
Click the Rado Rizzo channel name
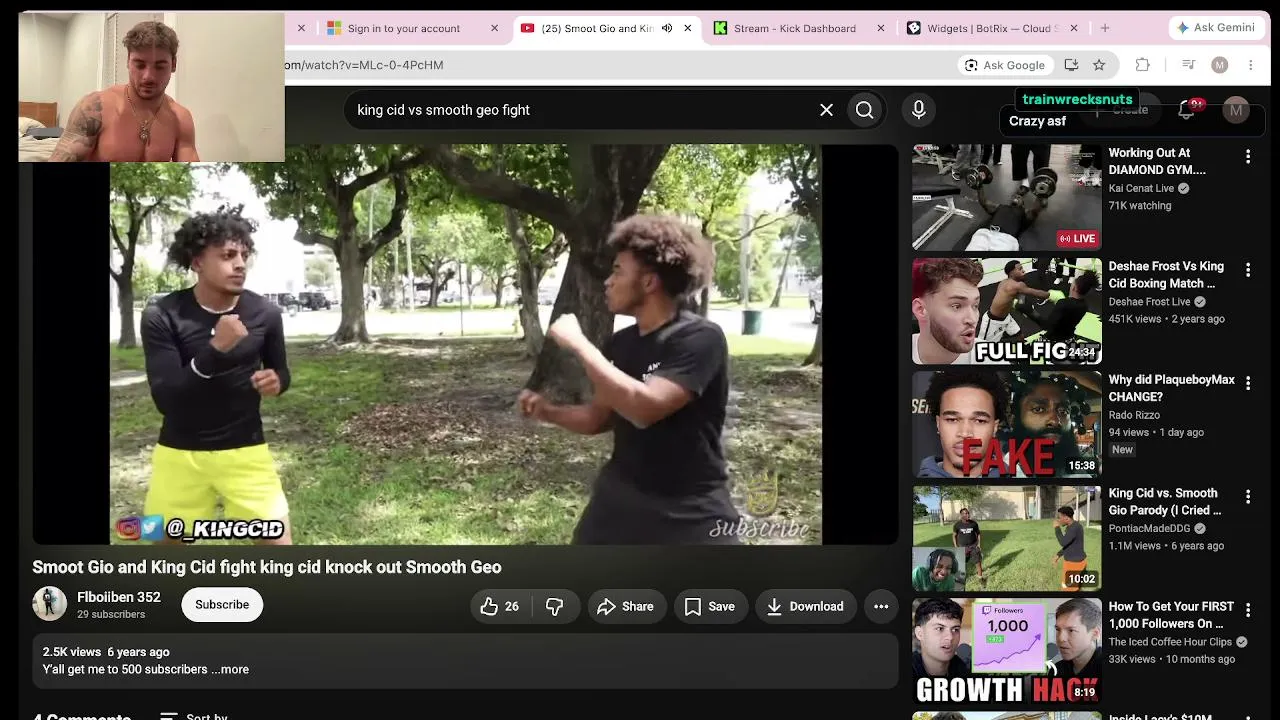[1134, 415]
